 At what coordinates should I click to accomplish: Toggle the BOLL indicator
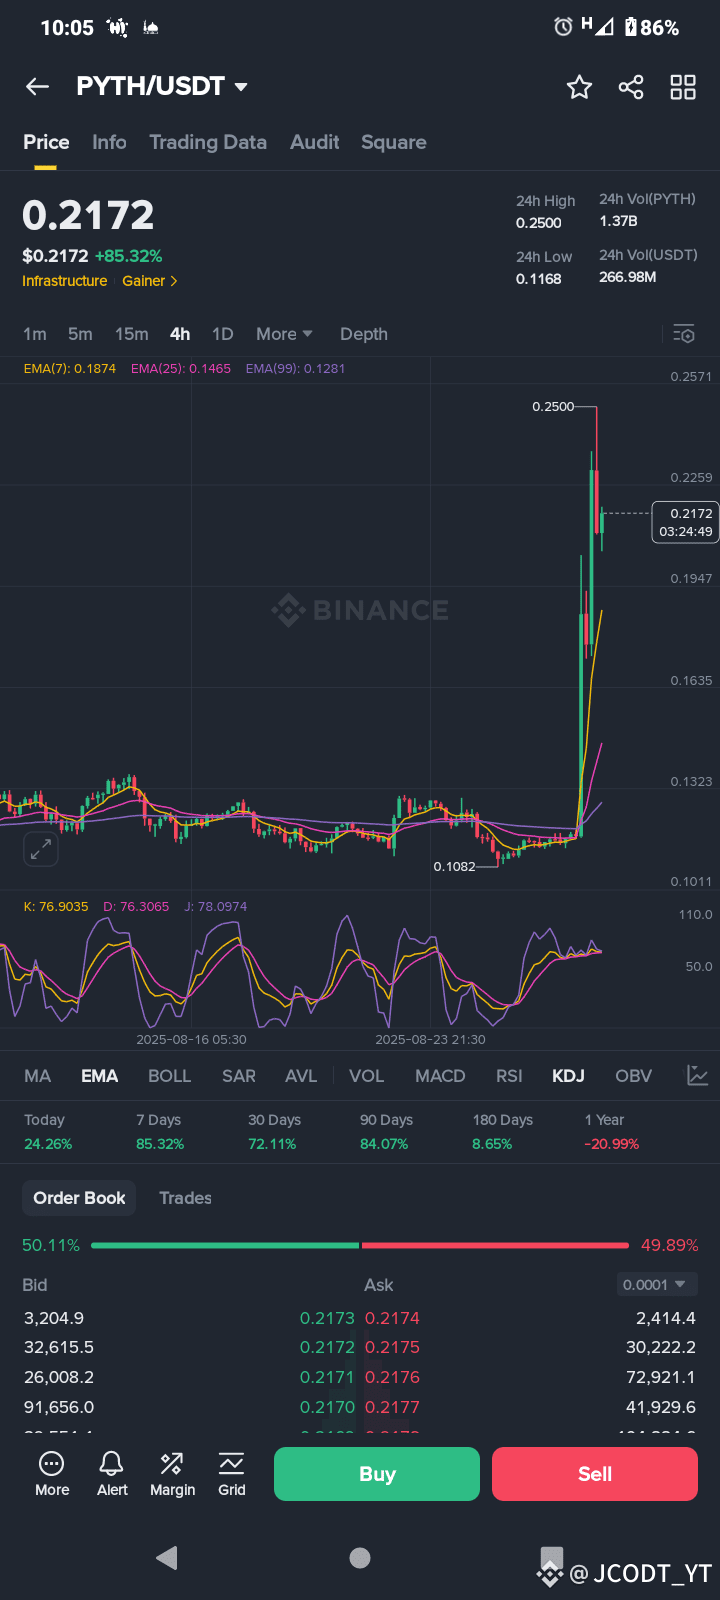click(169, 1076)
